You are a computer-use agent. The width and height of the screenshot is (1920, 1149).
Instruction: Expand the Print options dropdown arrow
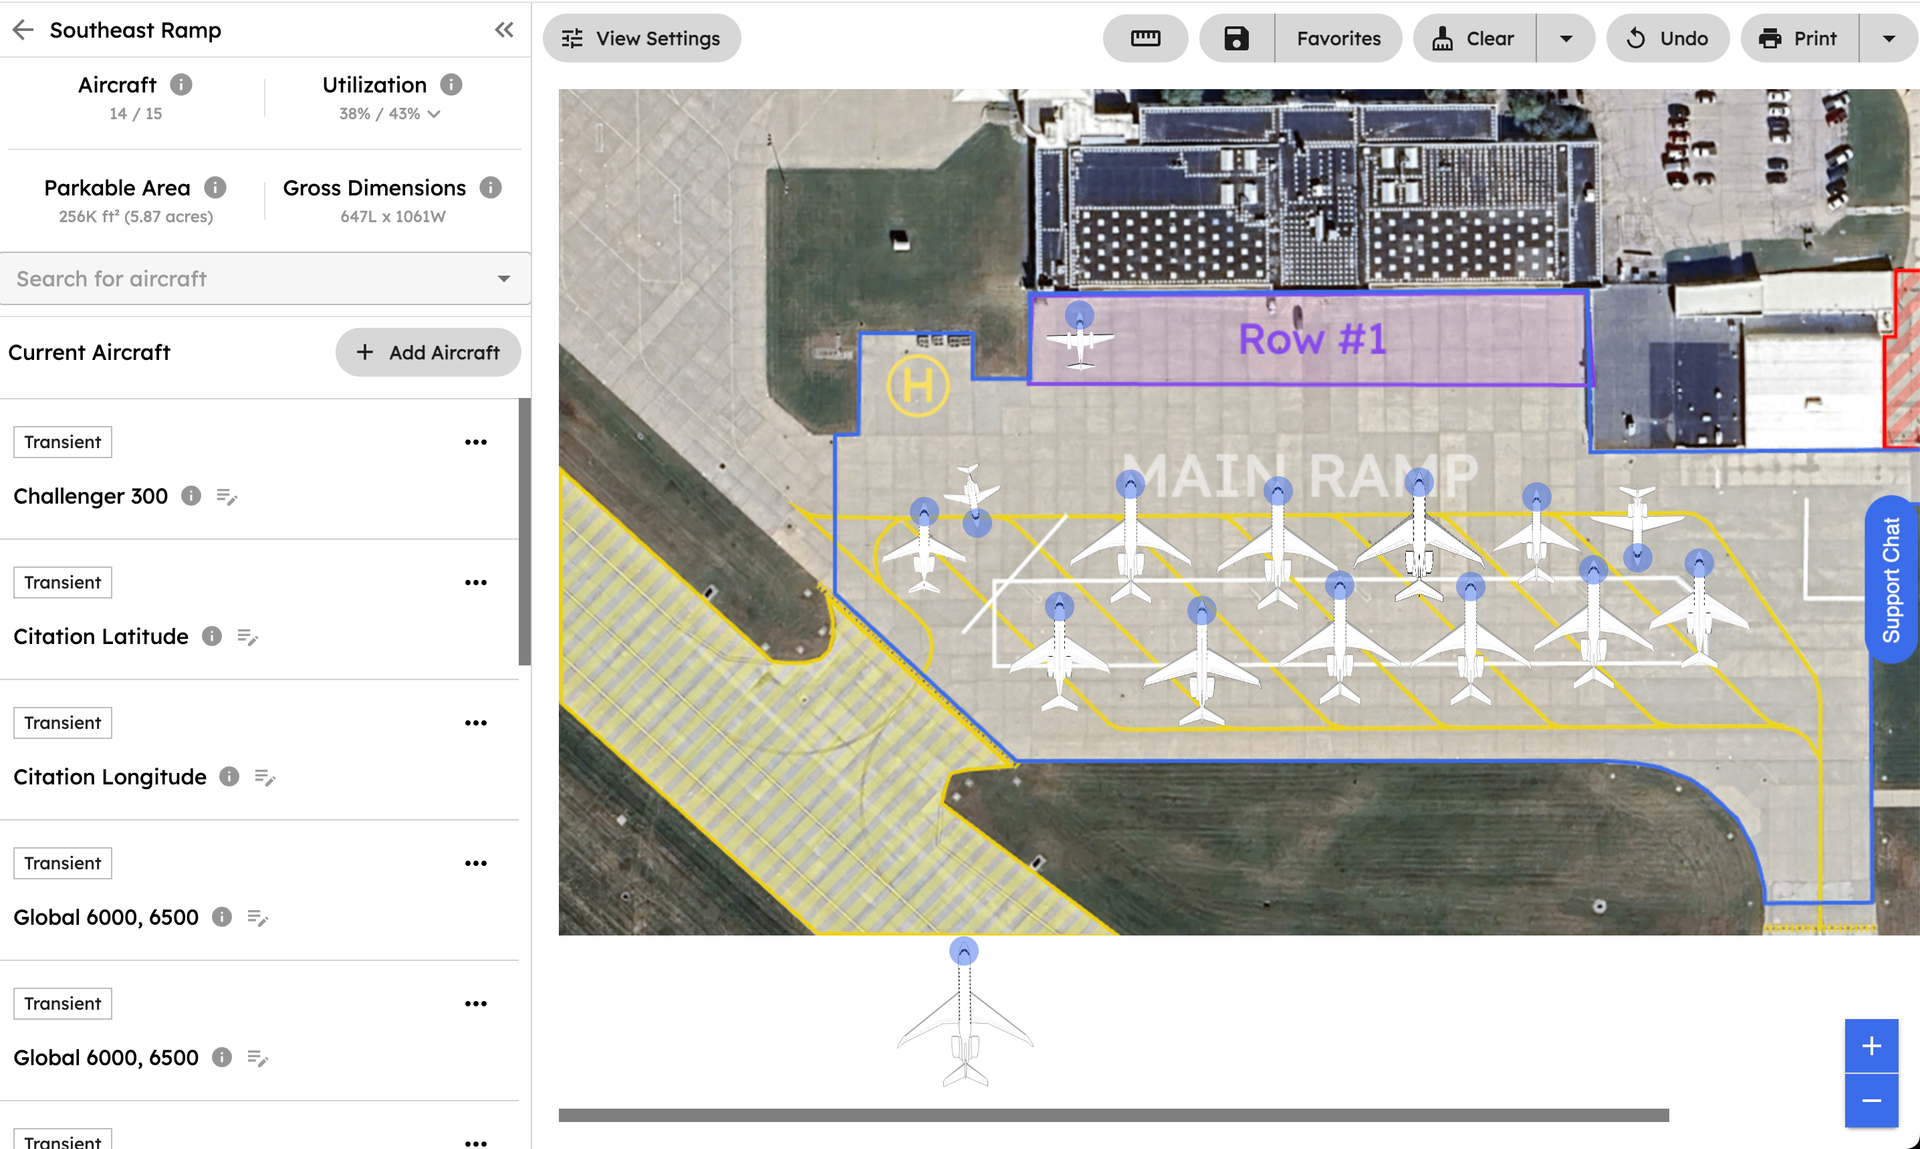pyautogui.click(x=1889, y=38)
